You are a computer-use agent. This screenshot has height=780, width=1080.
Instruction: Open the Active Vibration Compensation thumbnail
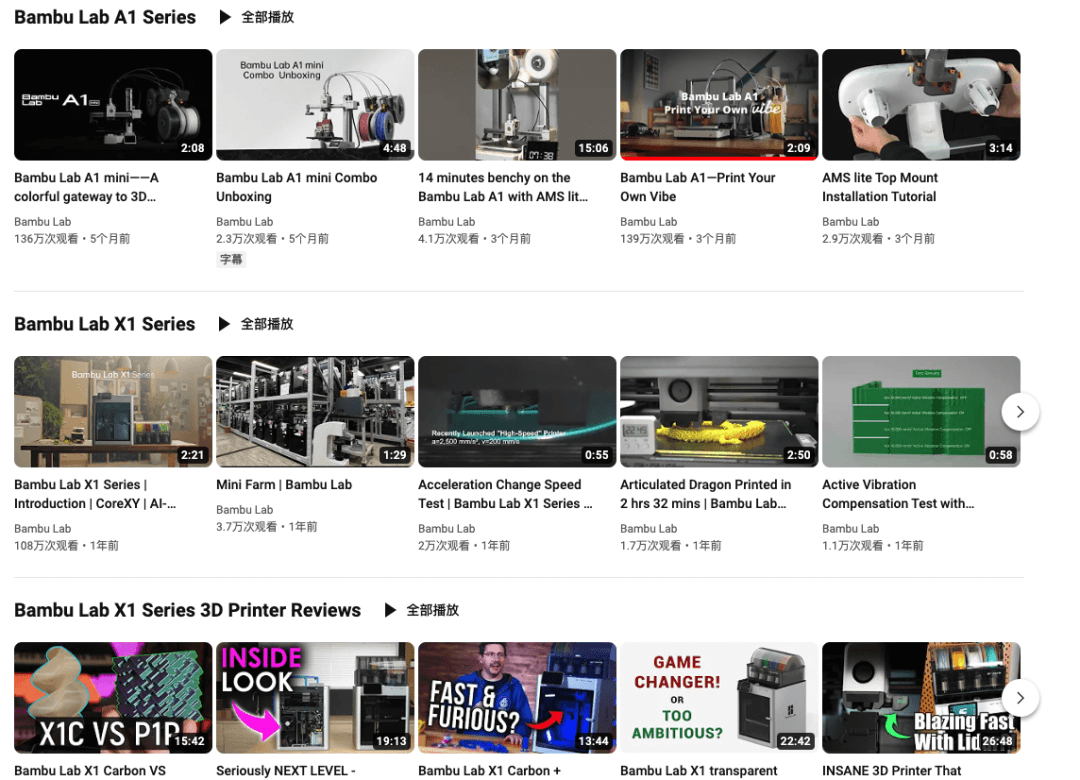tap(921, 411)
